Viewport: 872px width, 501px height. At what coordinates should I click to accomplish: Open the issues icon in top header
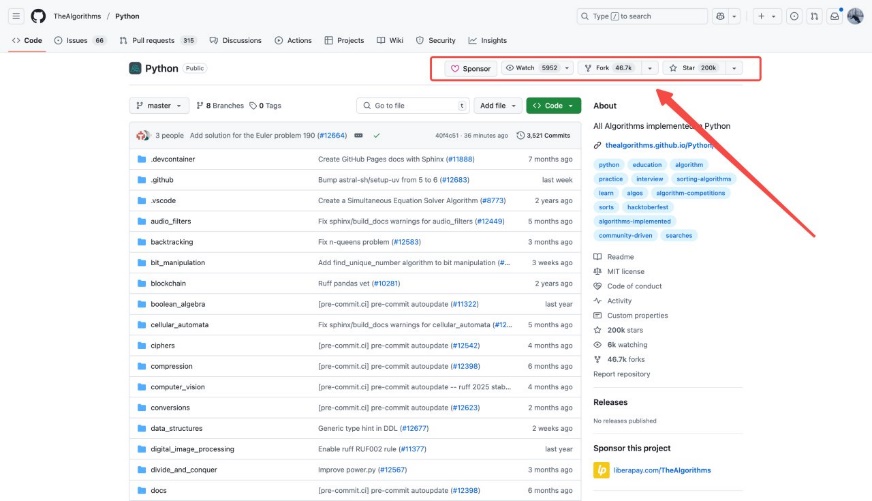click(x=794, y=16)
